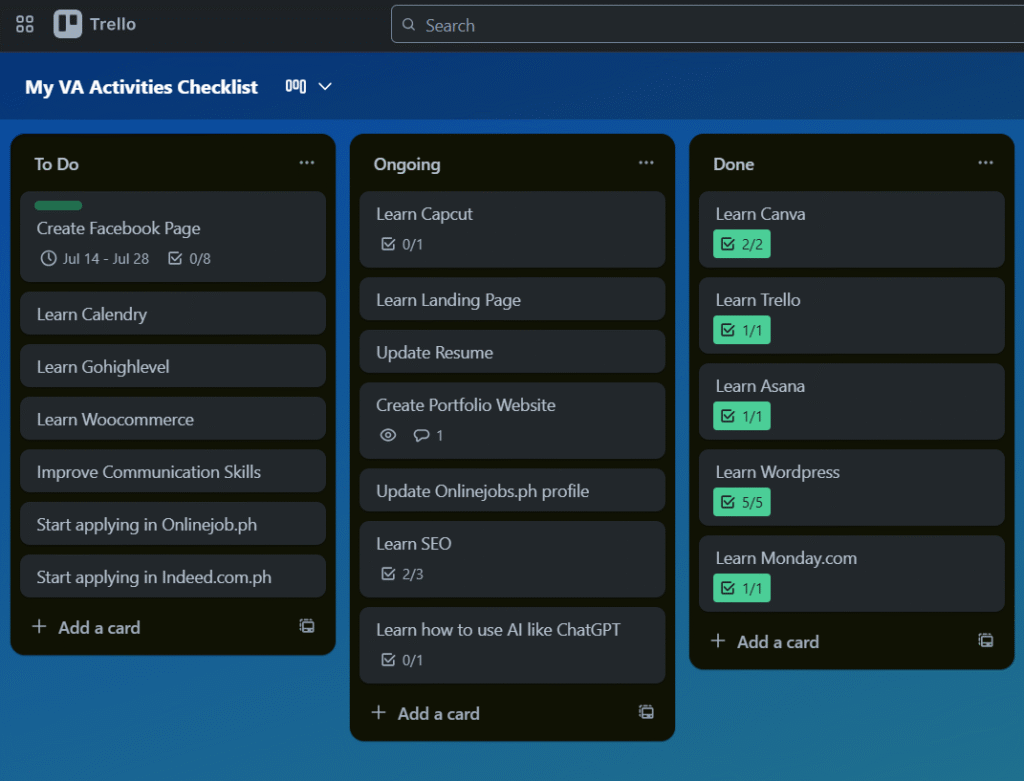Open the Learn Gohighlevel card
This screenshot has height=781, width=1024.
tap(173, 366)
